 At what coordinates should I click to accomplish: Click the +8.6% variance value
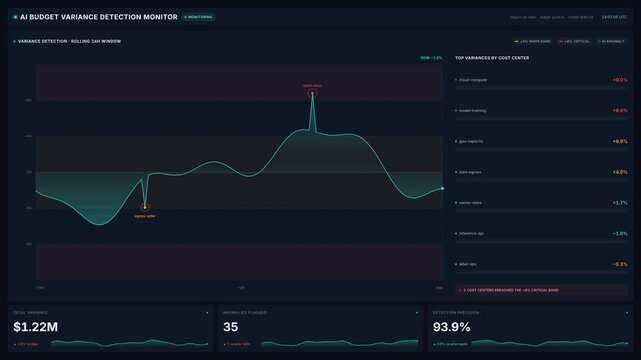[x=620, y=111]
